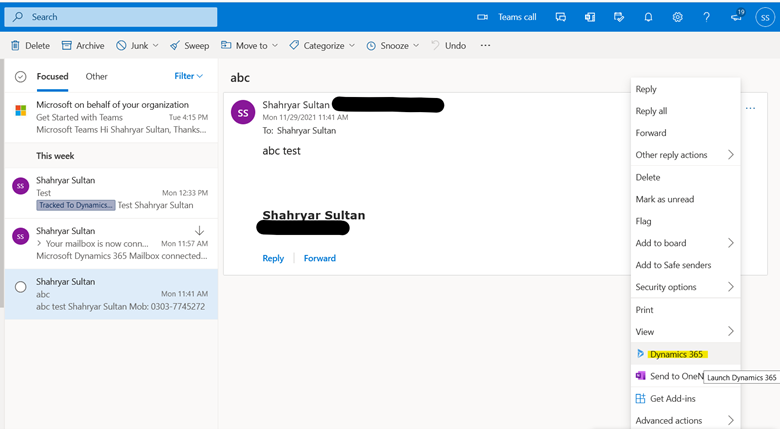Open the My Day calendar check icon
The height and width of the screenshot is (429, 780).
point(619,17)
